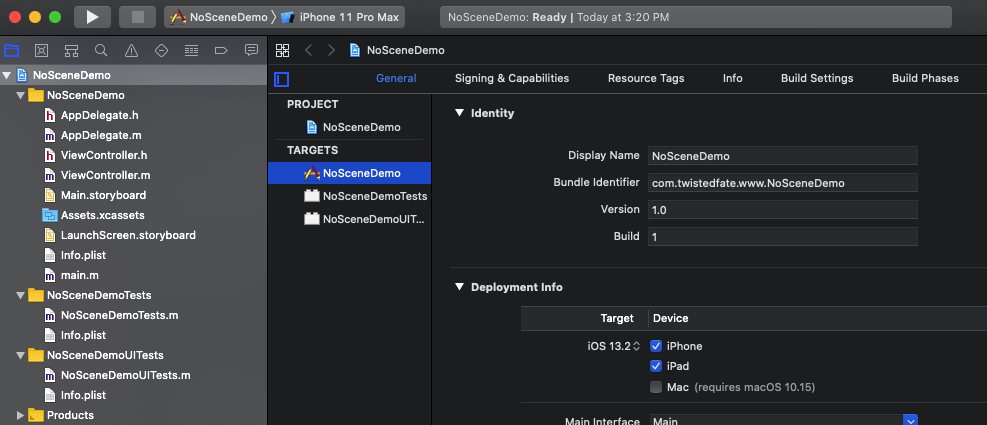Expand the Products folder
Screen dimensions: 987x425
click(21, 416)
